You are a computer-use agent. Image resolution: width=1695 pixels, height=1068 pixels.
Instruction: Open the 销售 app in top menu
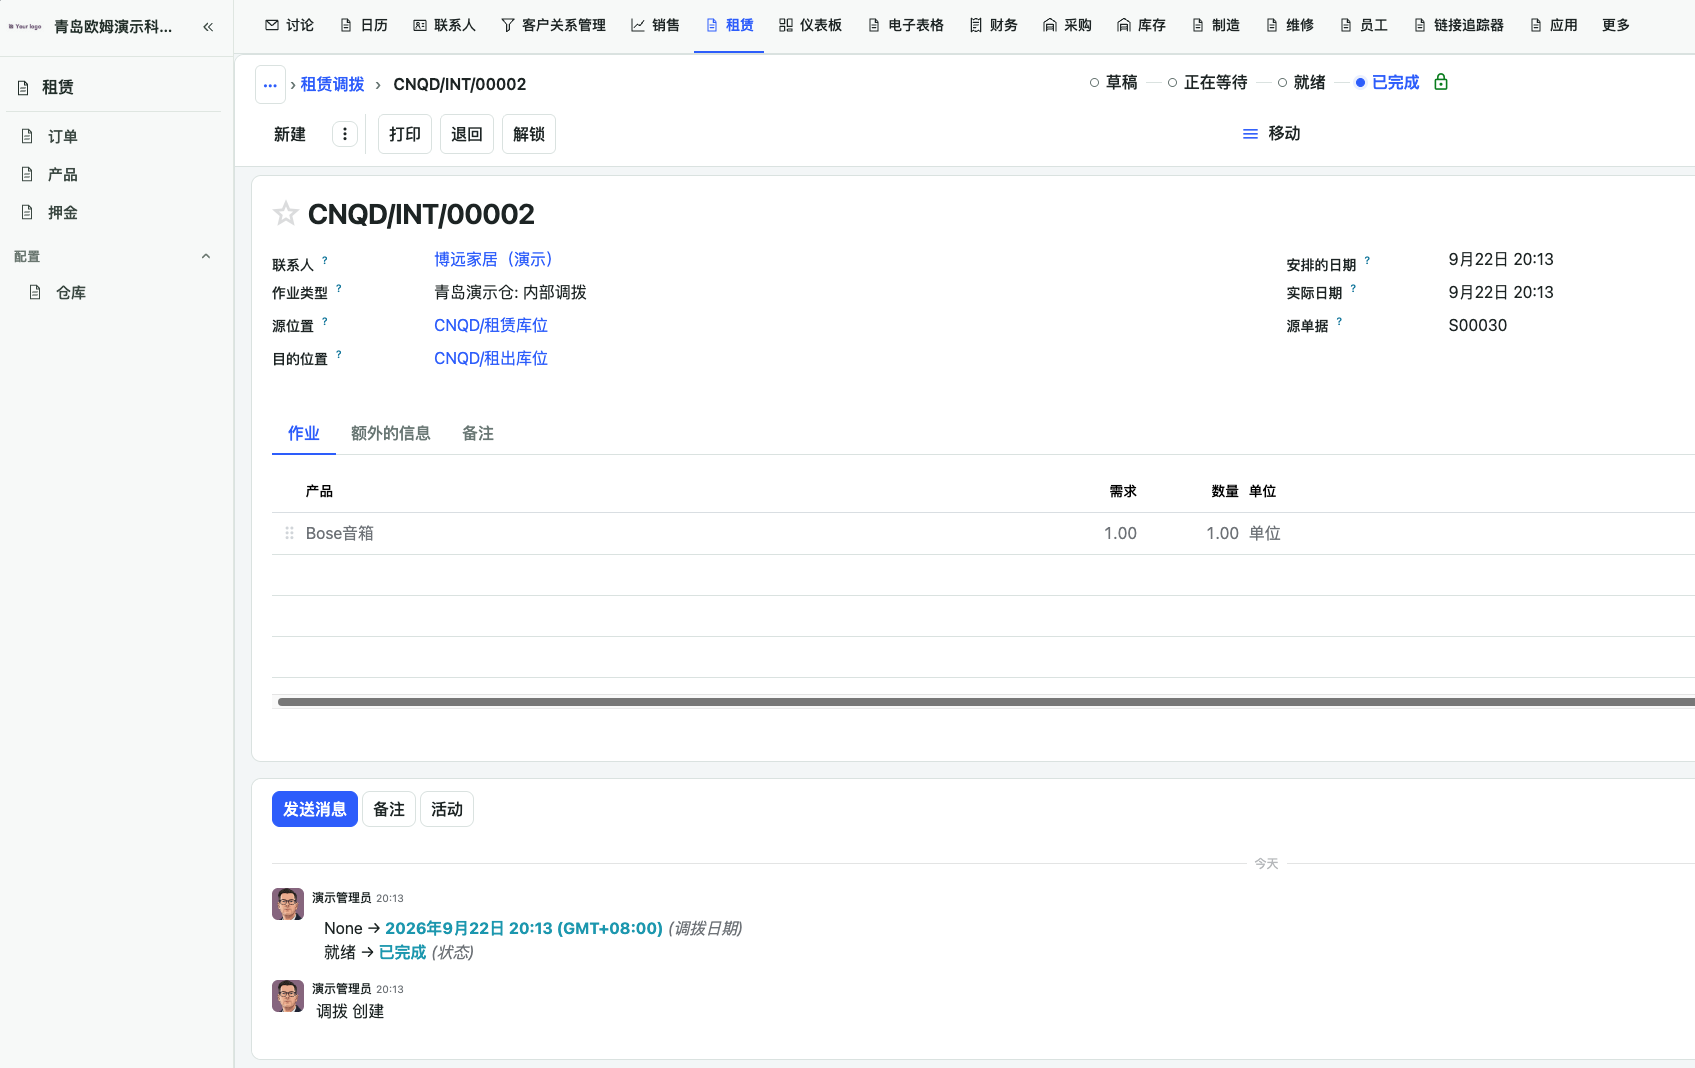[x=655, y=25]
